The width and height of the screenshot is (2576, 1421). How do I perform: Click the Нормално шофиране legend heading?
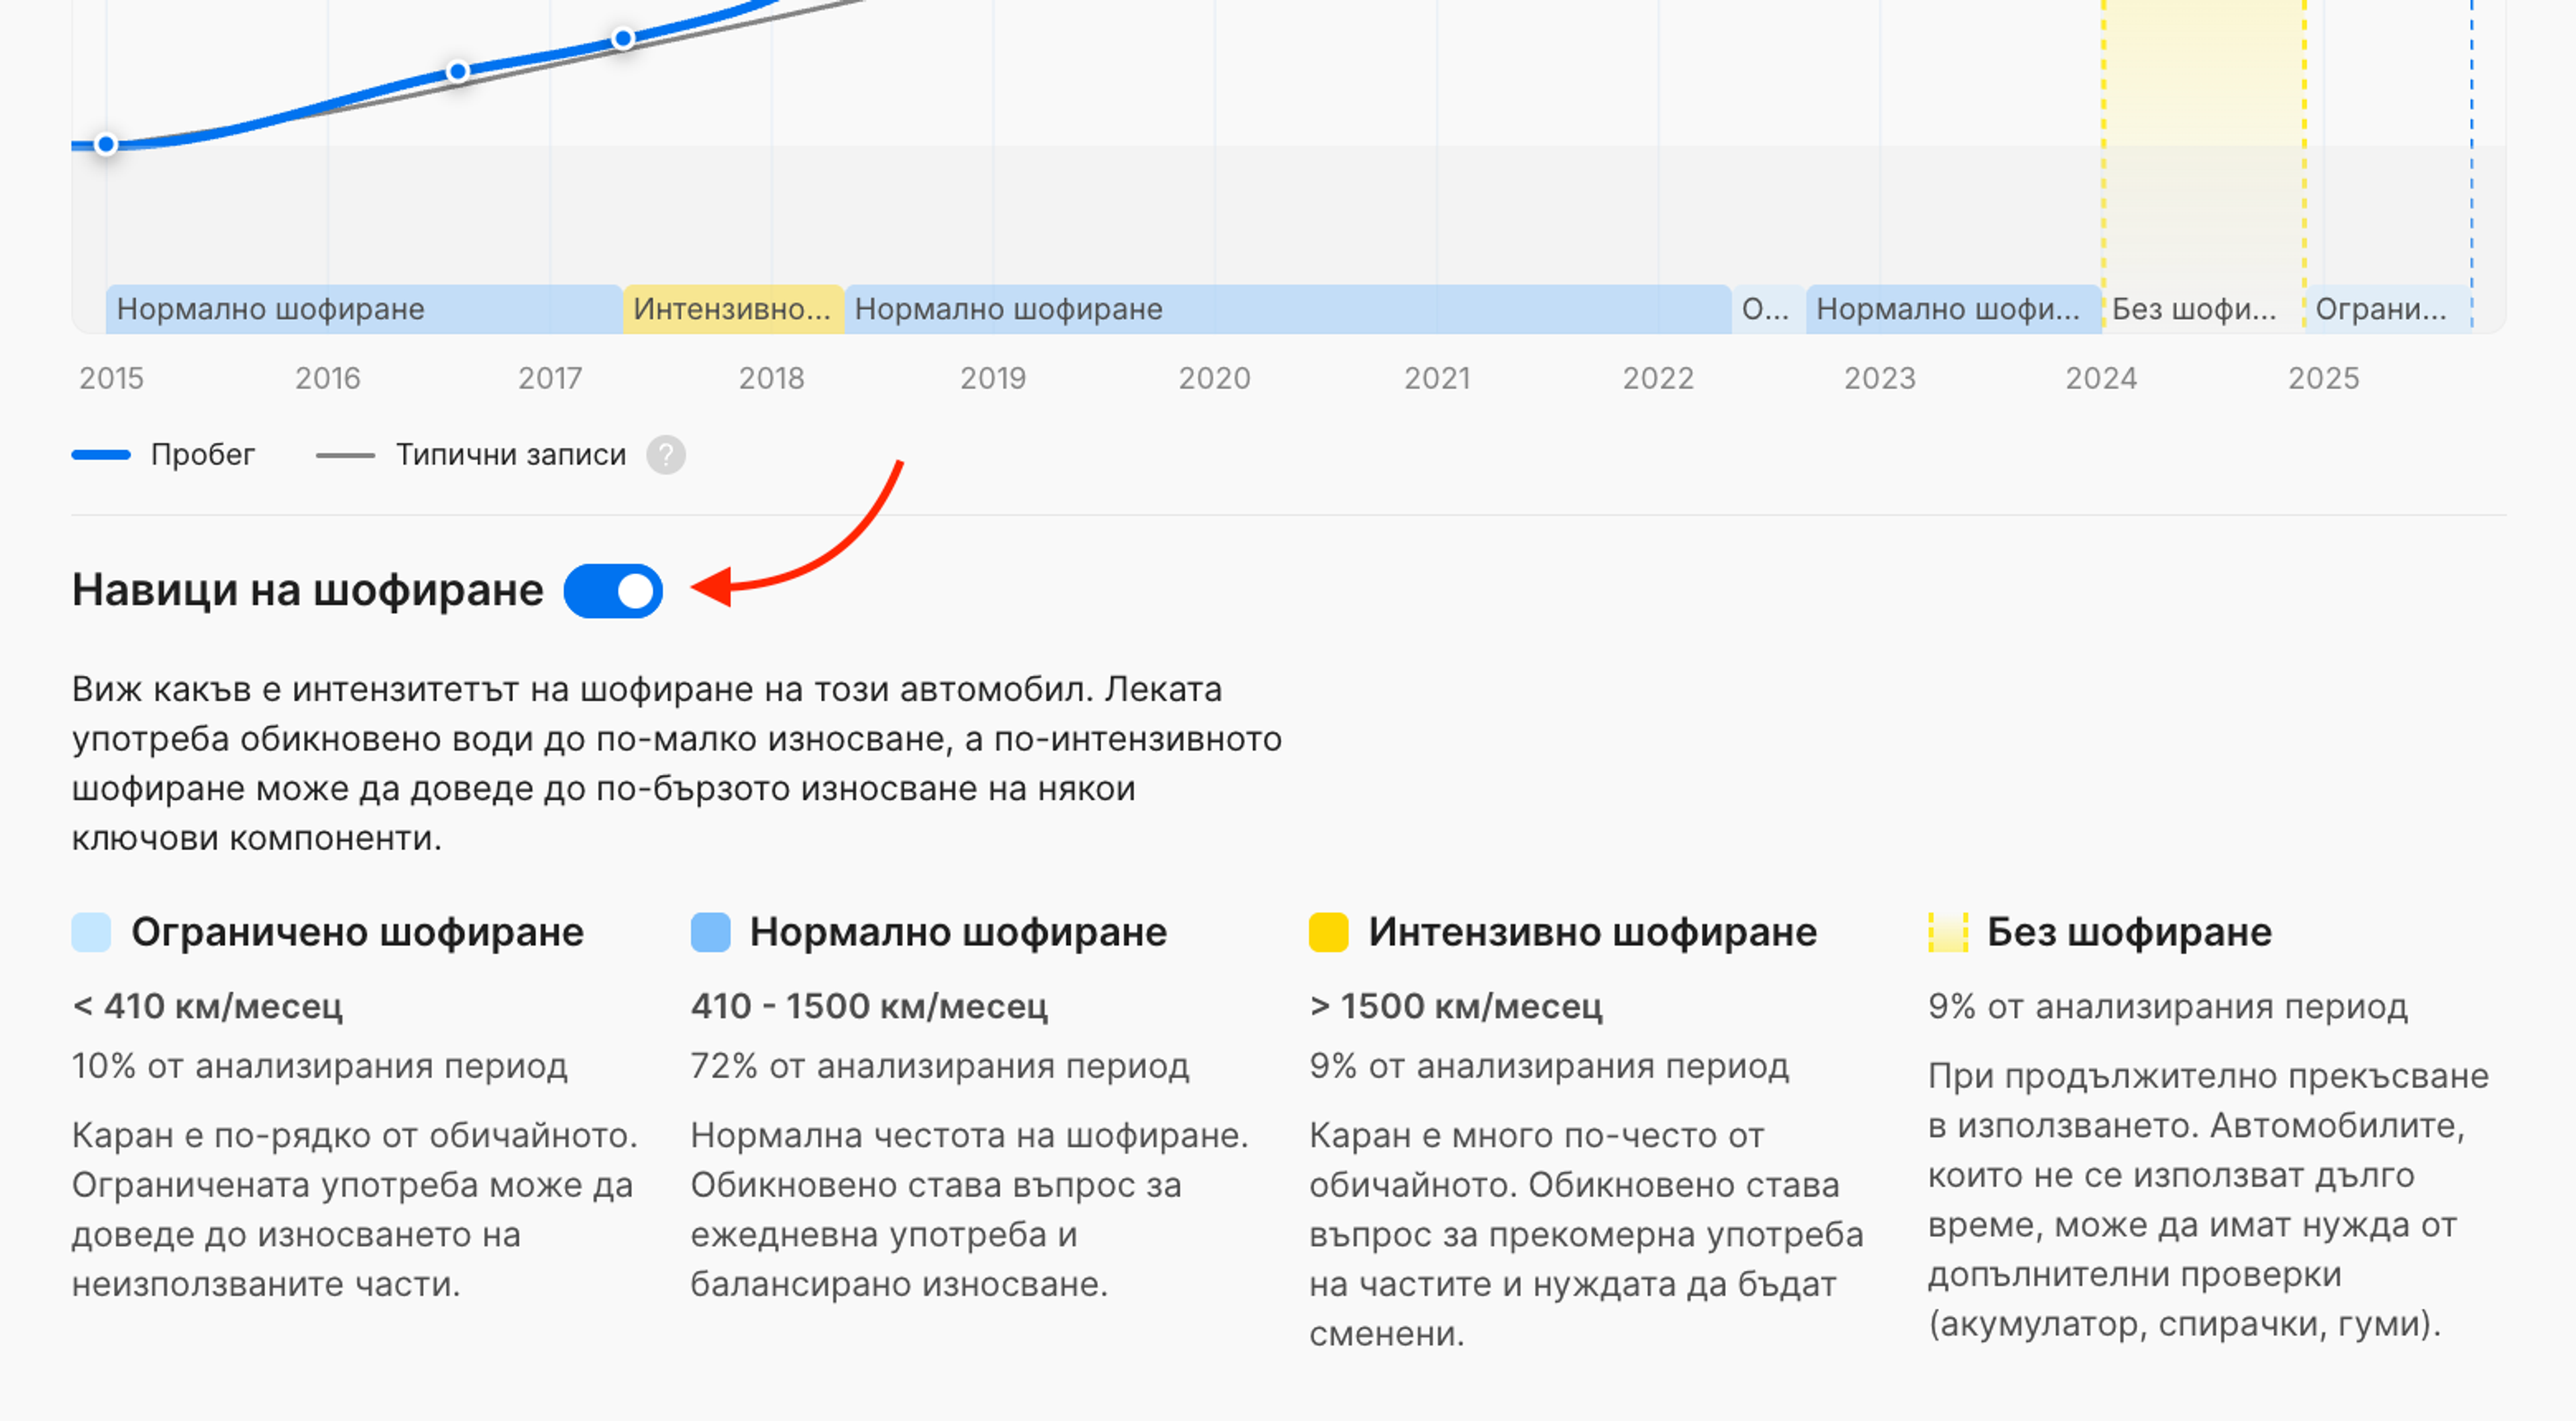pyautogui.click(x=959, y=932)
